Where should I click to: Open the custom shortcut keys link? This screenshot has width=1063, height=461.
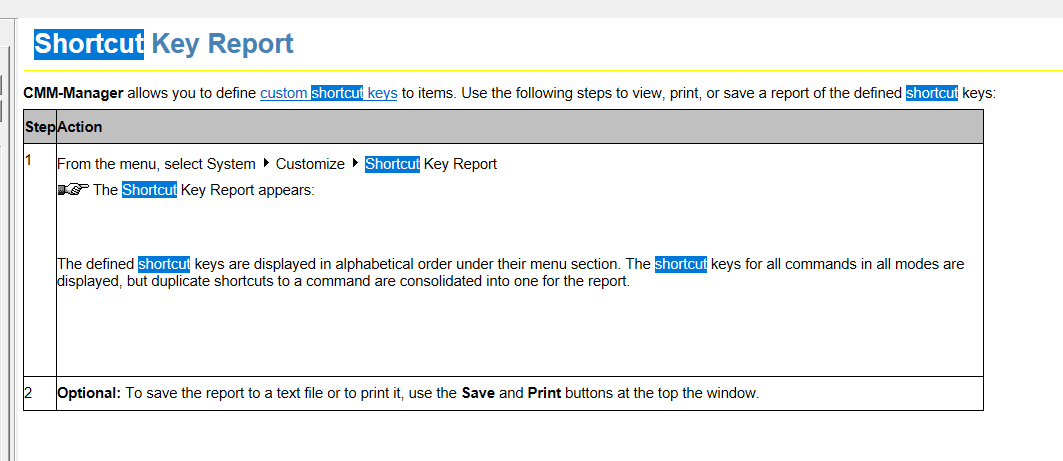click(x=328, y=93)
